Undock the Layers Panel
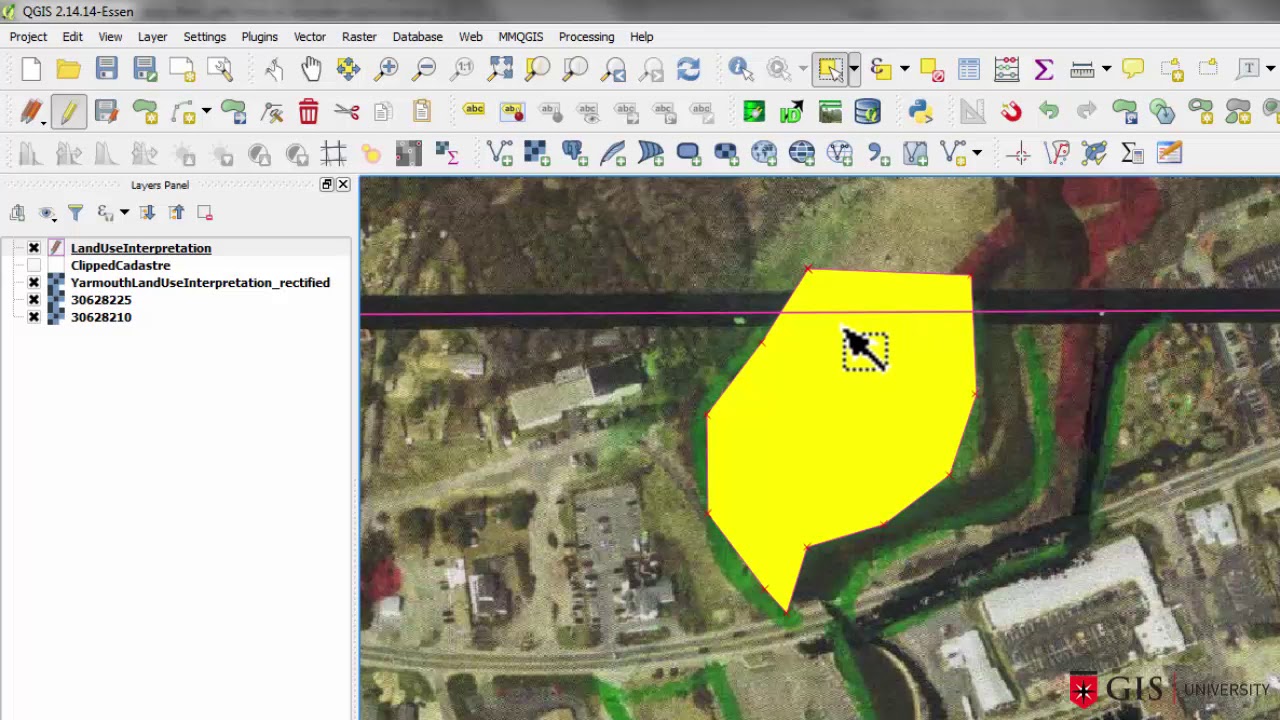1280x720 pixels. pyautogui.click(x=326, y=185)
